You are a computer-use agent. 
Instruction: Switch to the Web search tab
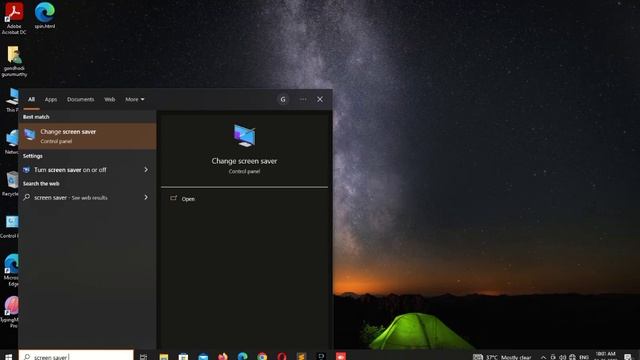coord(109,100)
